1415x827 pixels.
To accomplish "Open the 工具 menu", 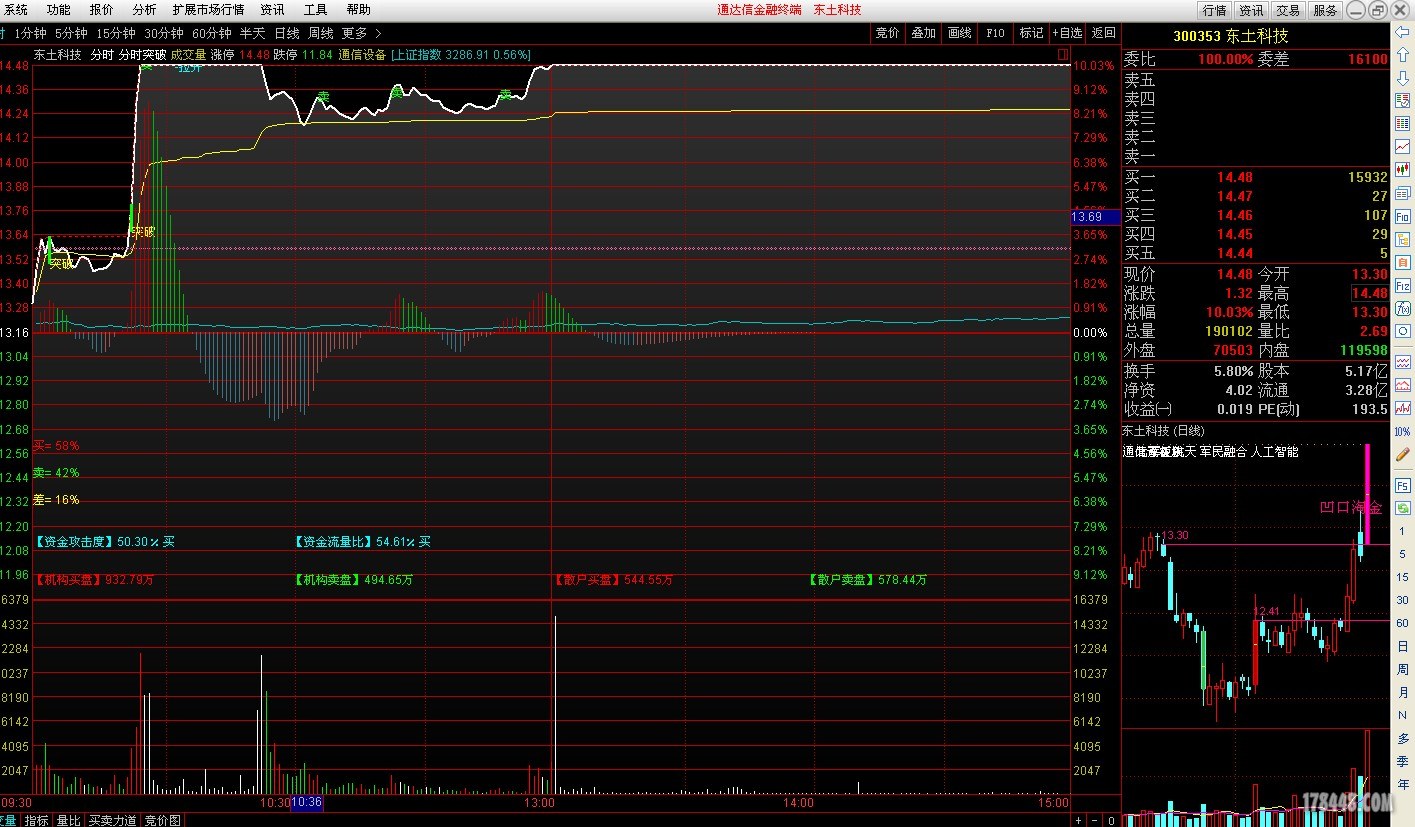I will (315, 9).
